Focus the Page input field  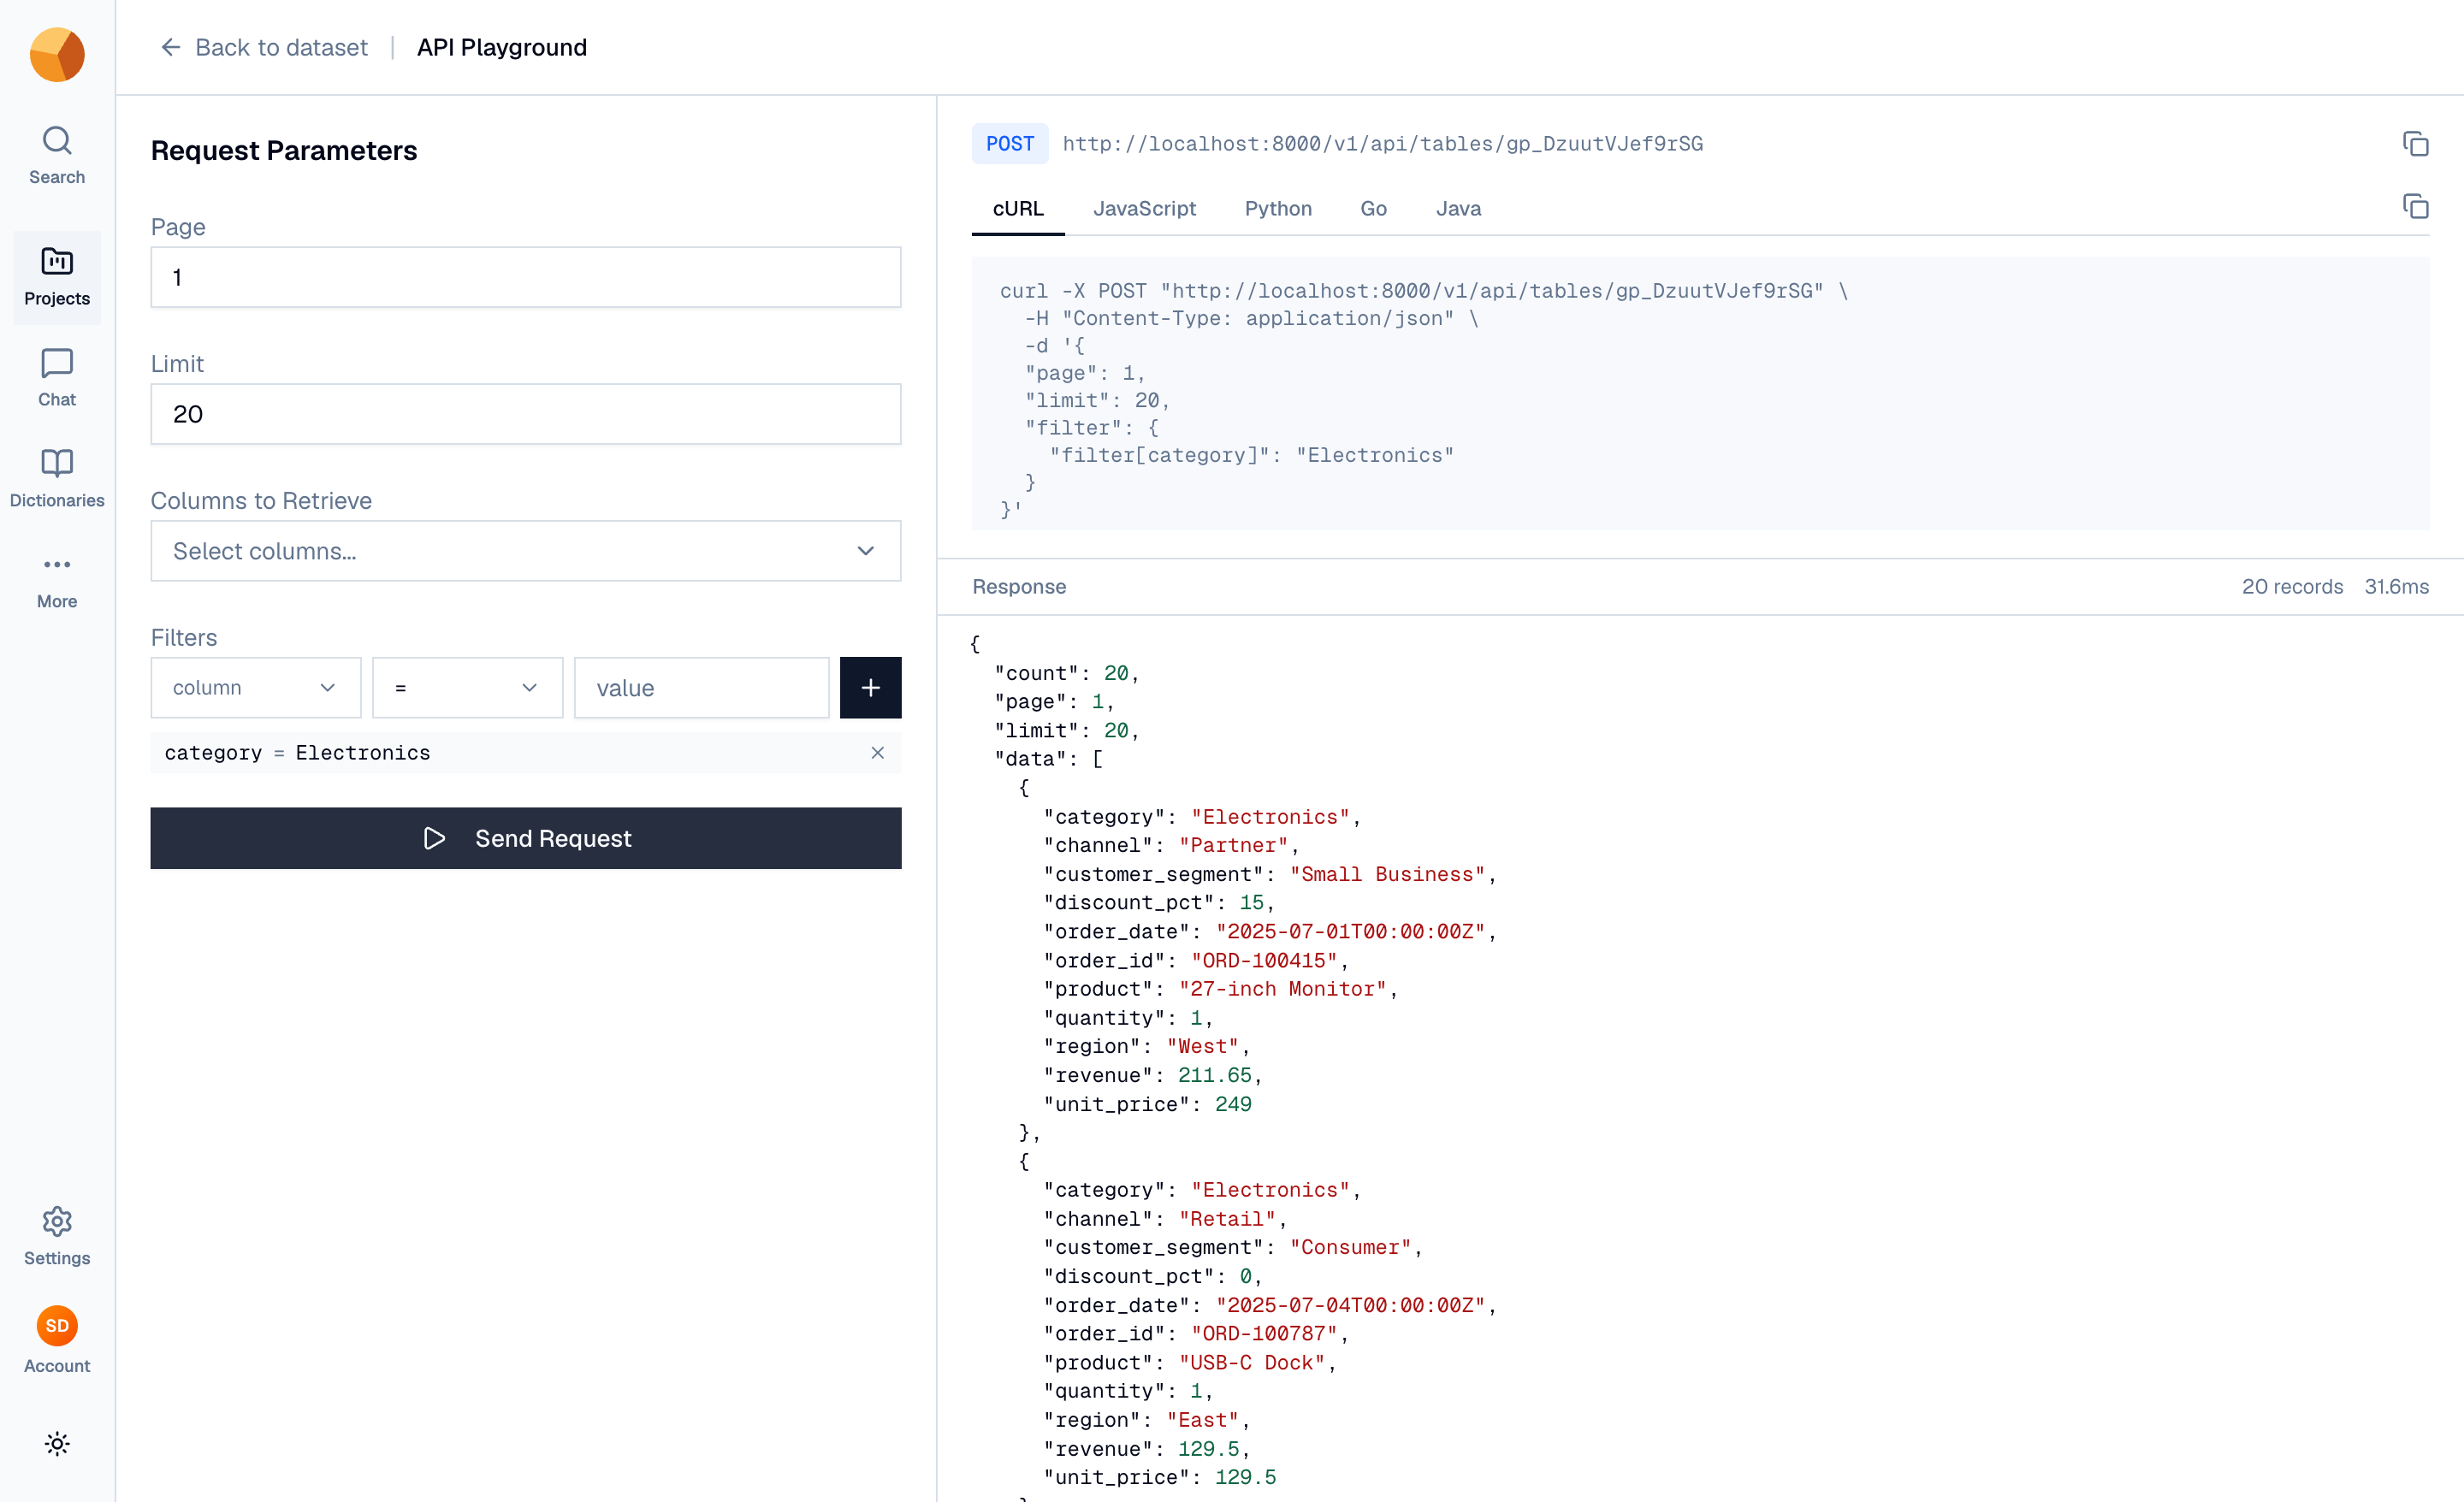coord(525,277)
